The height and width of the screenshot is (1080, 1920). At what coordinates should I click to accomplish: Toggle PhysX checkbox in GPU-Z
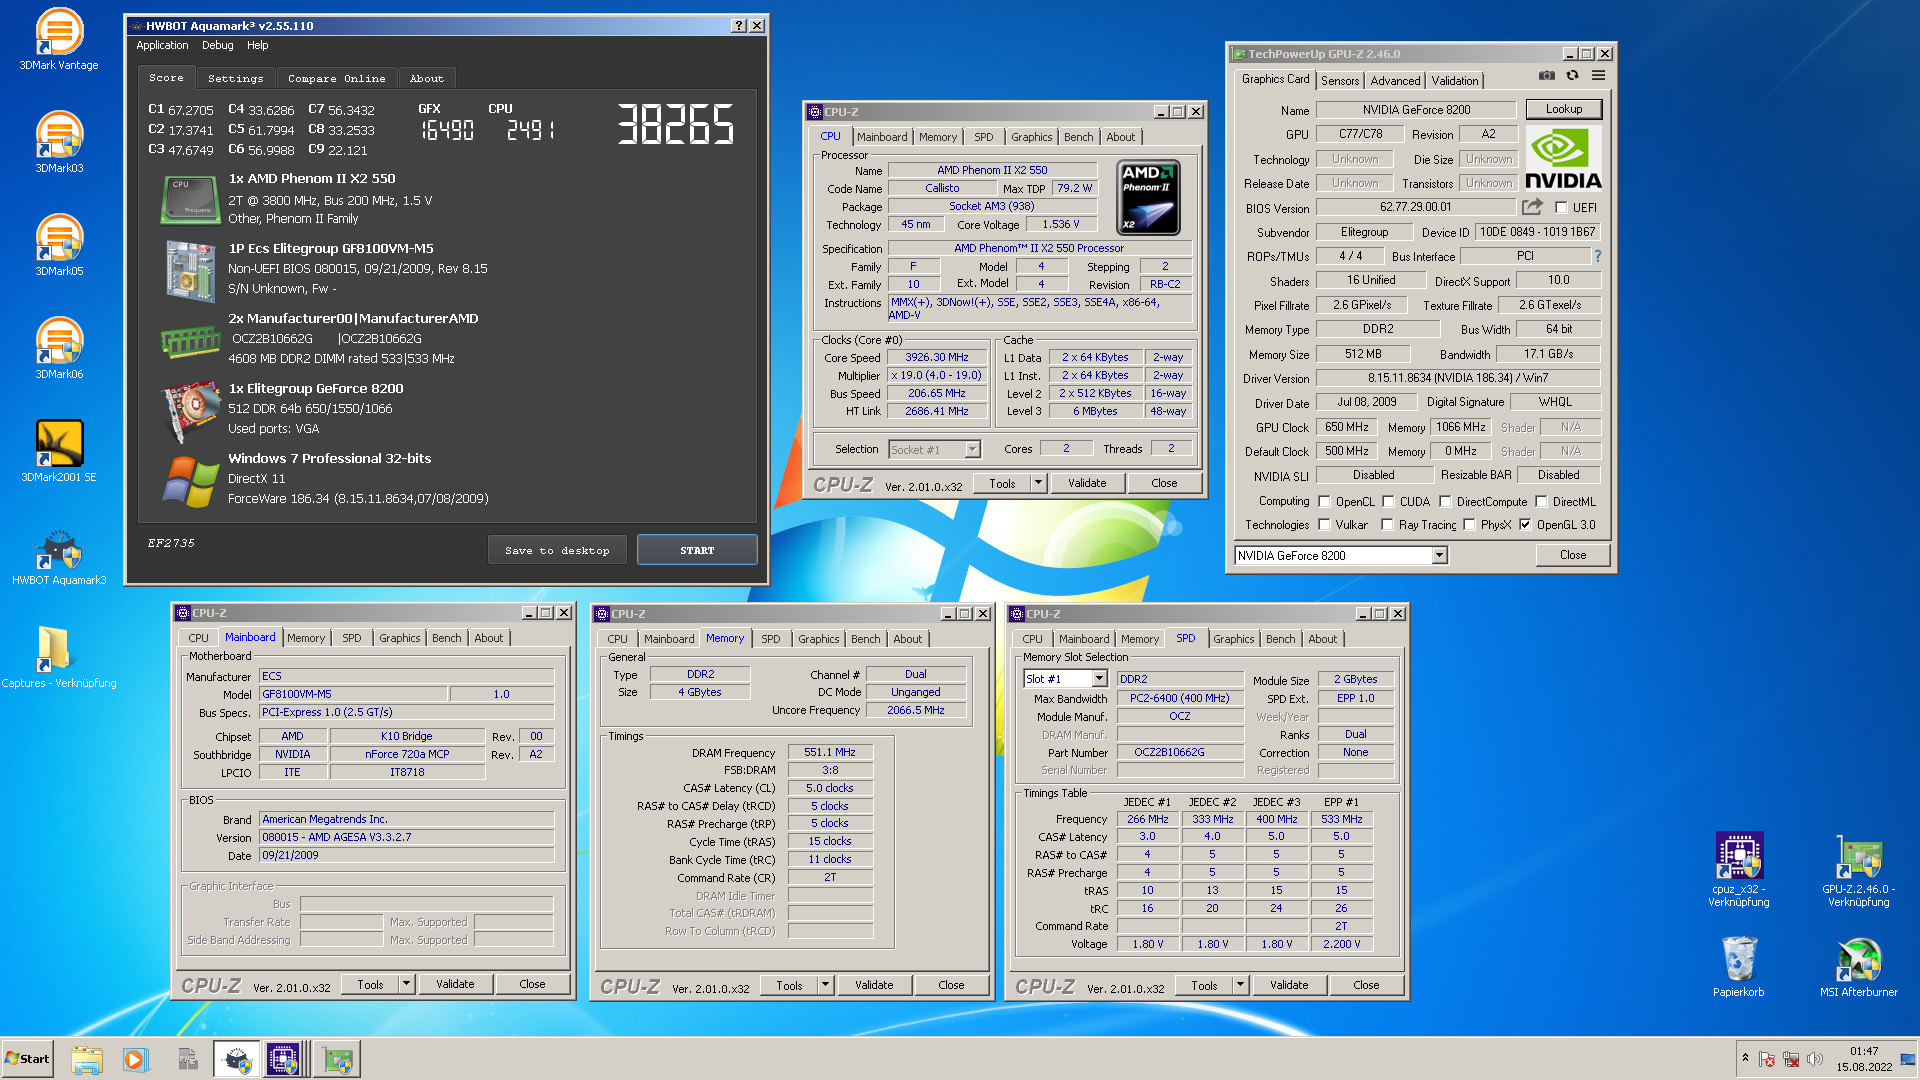(1469, 525)
